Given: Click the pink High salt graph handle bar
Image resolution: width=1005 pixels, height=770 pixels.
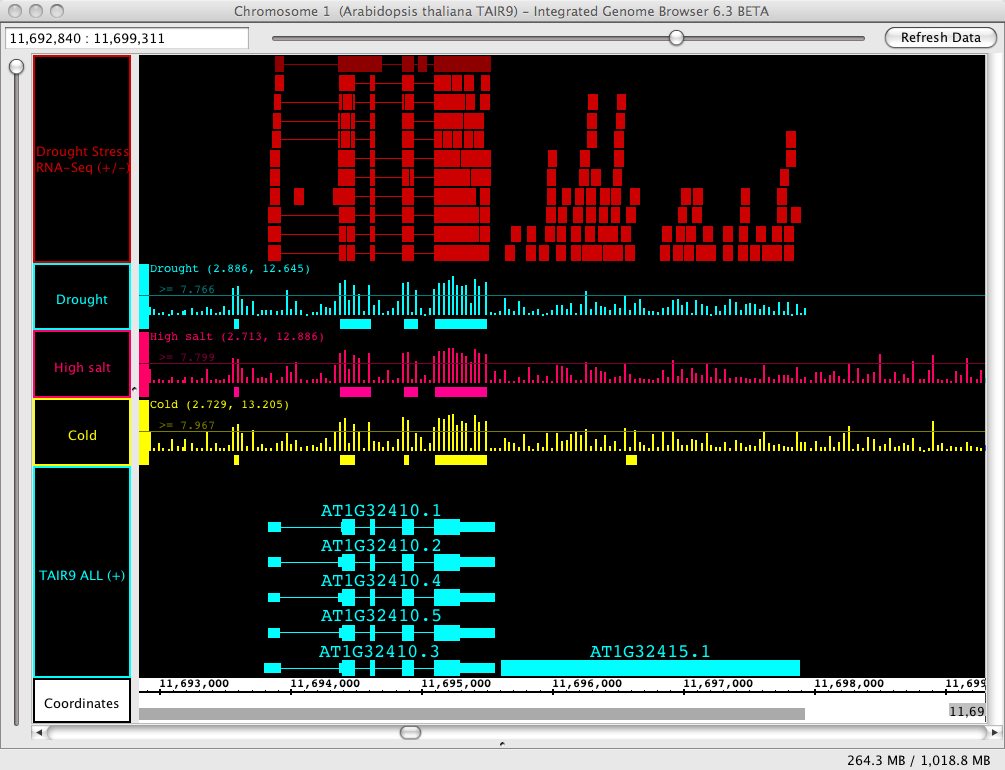Looking at the screenshot, I should [144, 364].
